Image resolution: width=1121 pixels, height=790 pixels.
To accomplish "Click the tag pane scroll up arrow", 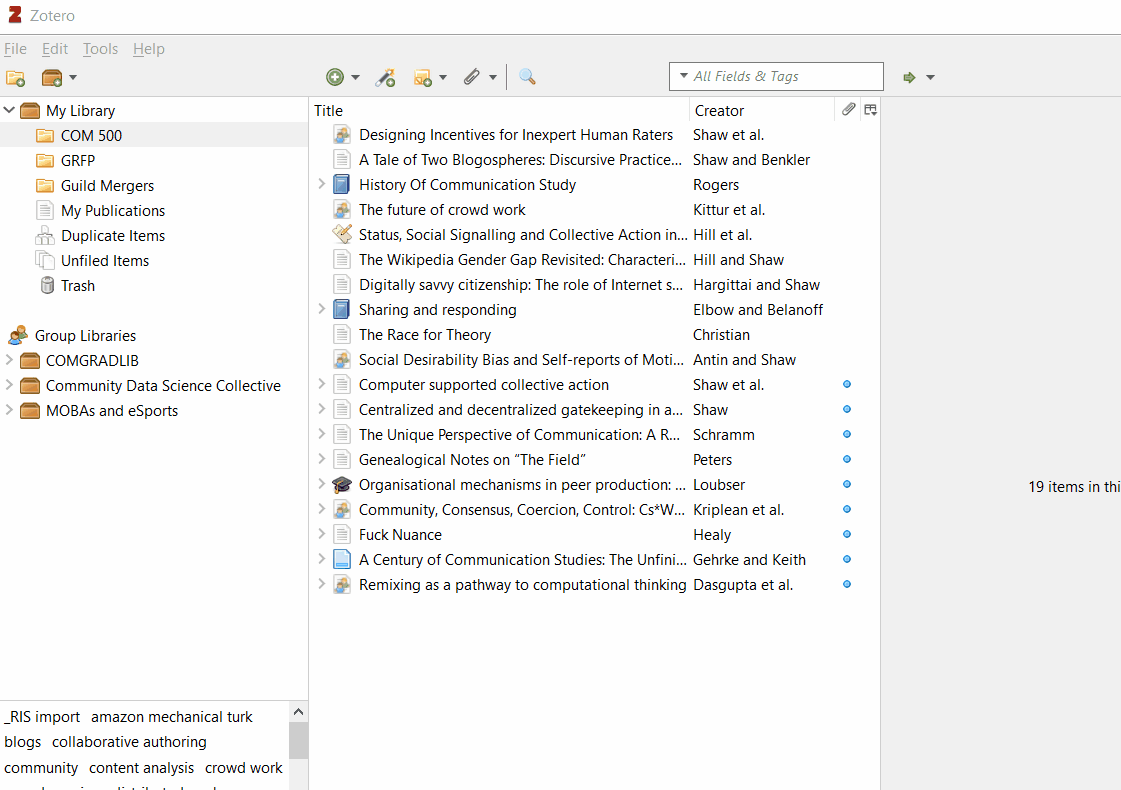I will pos(298,712).
